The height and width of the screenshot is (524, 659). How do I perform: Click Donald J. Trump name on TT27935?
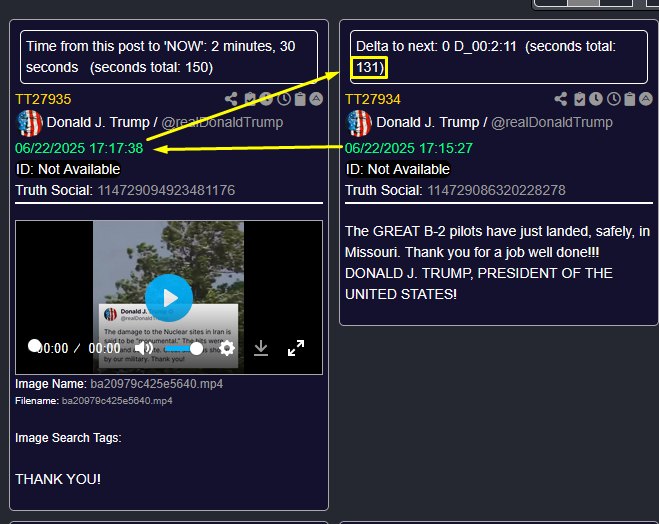98,122
